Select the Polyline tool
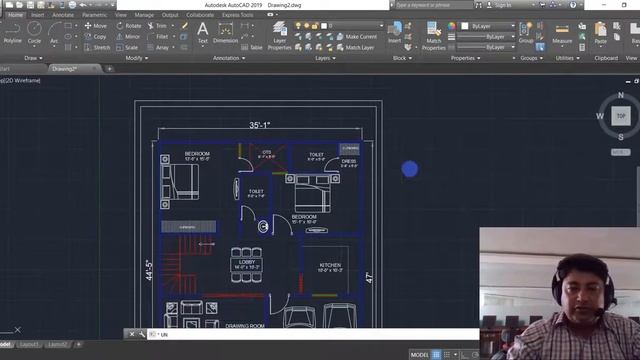Viewport: 640px width, 360px height. pyautogui.click(x=12, y=33)
